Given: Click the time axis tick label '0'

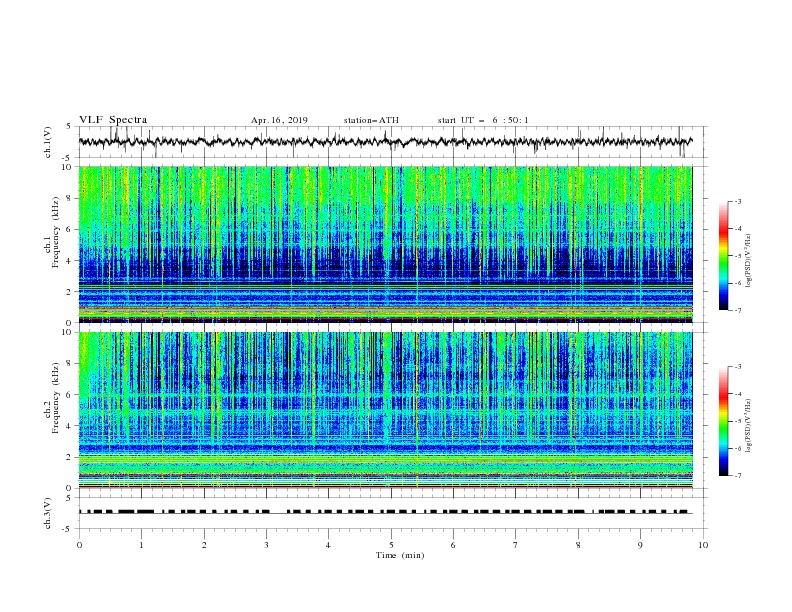Looking at the screenshot, I should pyautogui.click(x=79, y=545).
